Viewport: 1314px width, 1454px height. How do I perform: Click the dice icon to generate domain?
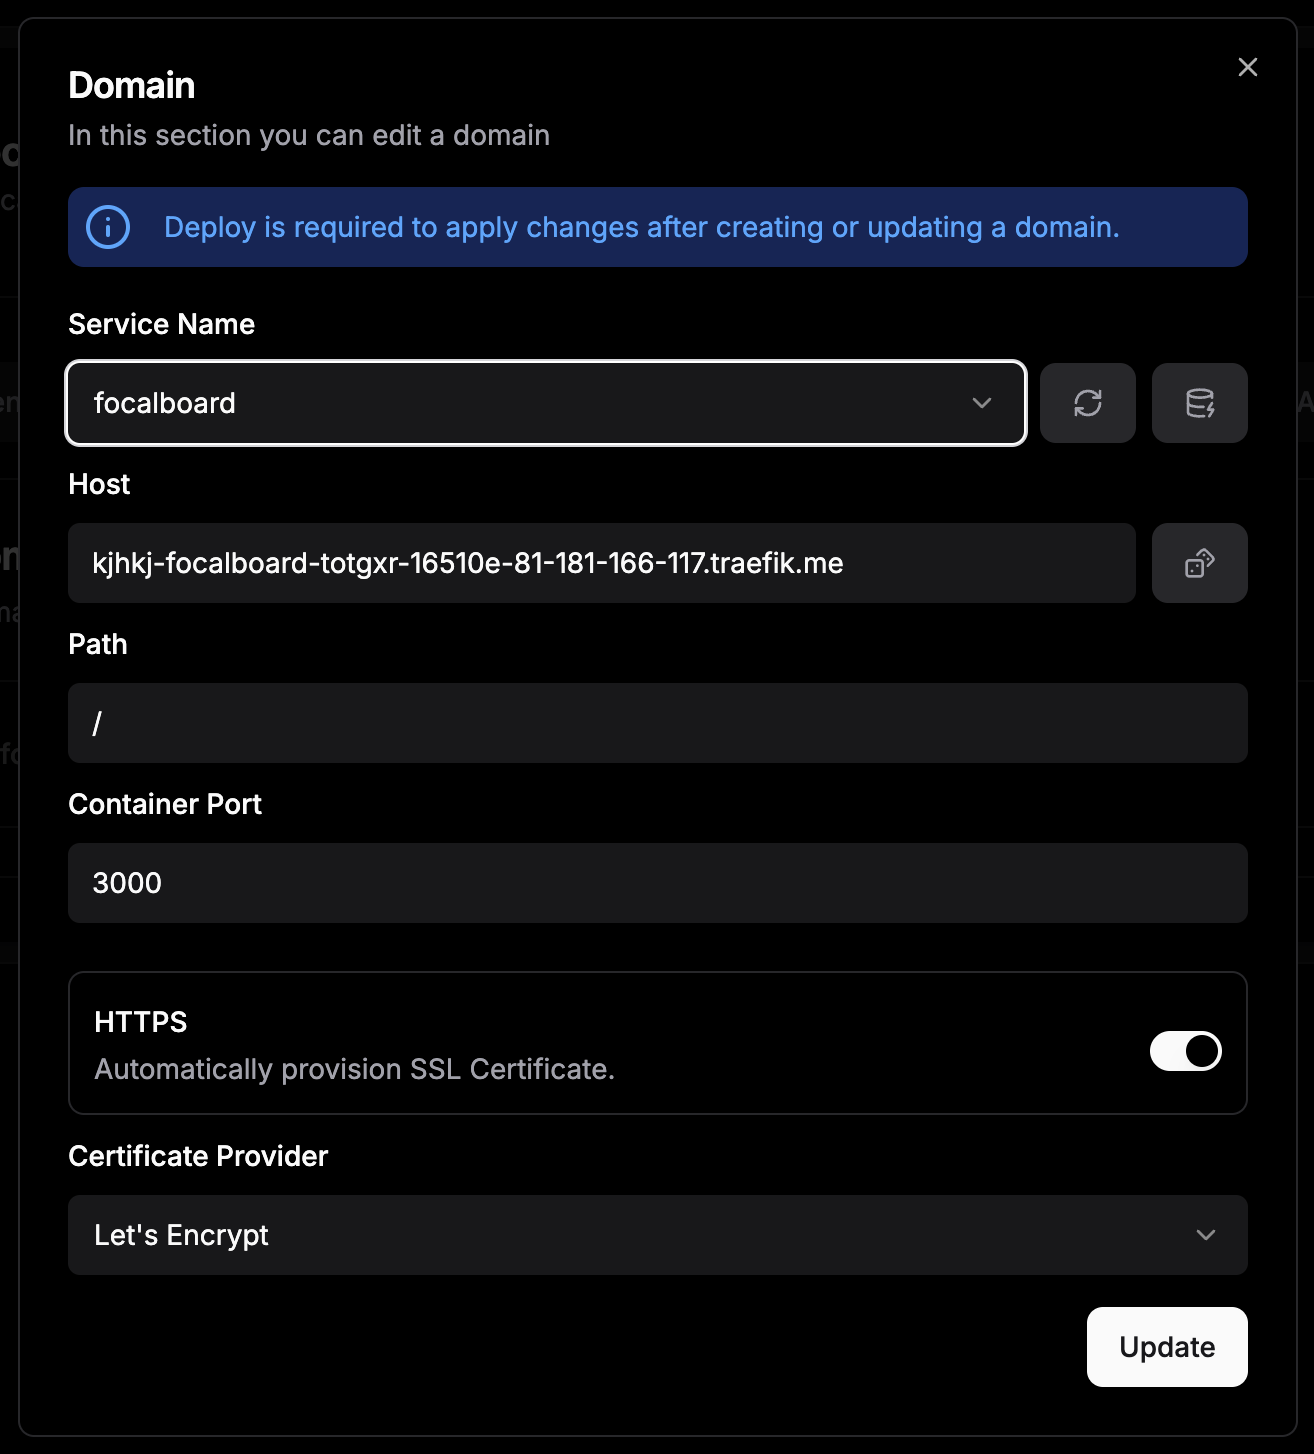coord(1199,563)
